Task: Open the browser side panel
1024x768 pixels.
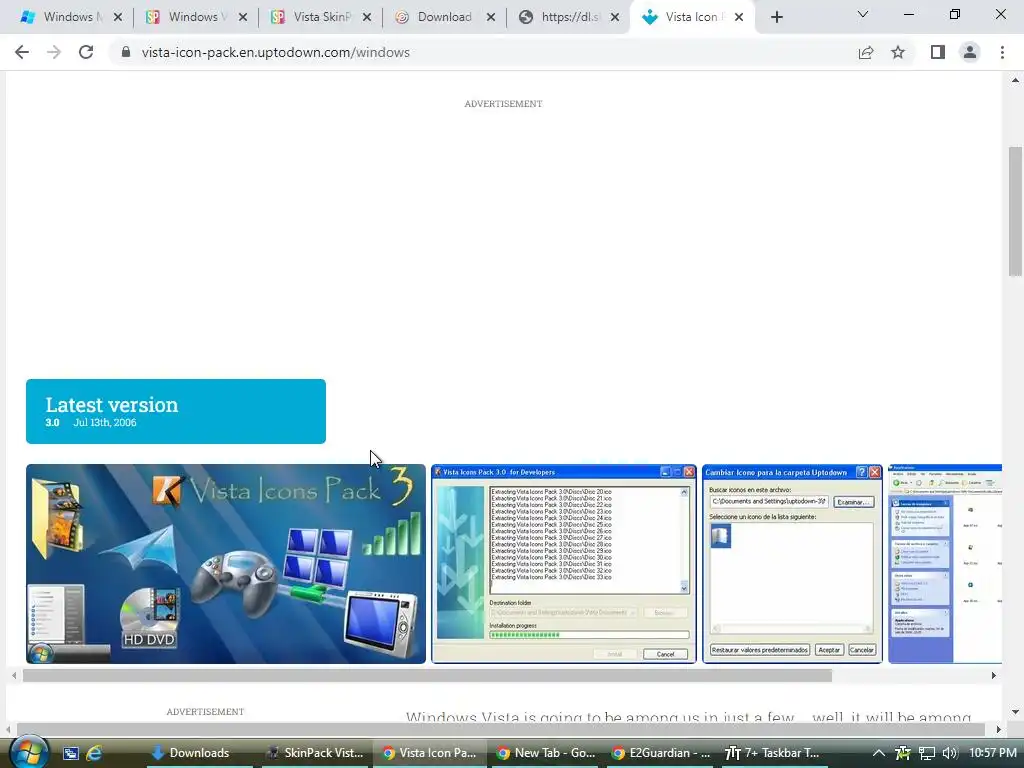Action: click(x=938, y=52)
